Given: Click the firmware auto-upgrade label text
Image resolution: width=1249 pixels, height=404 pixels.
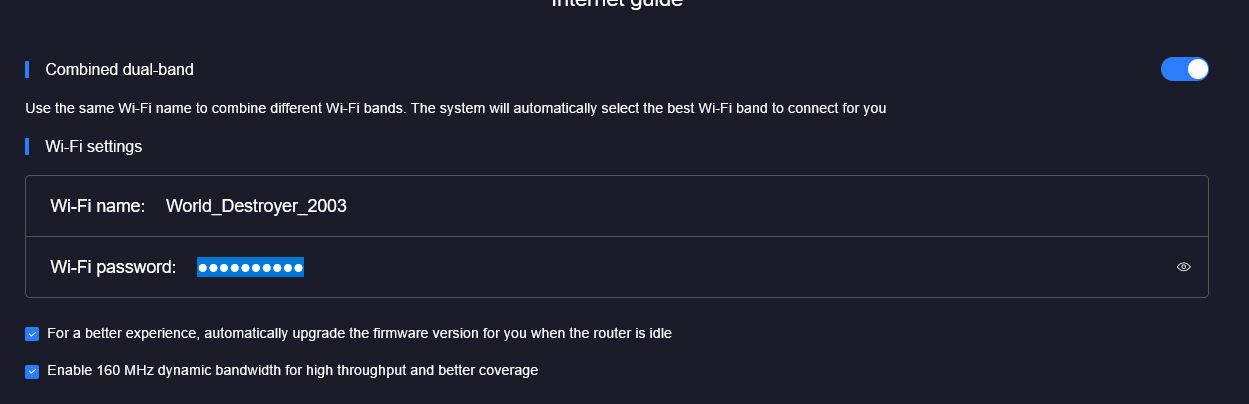Looking at the screenshot, I should pyautogui.click(x=359, y=333).
